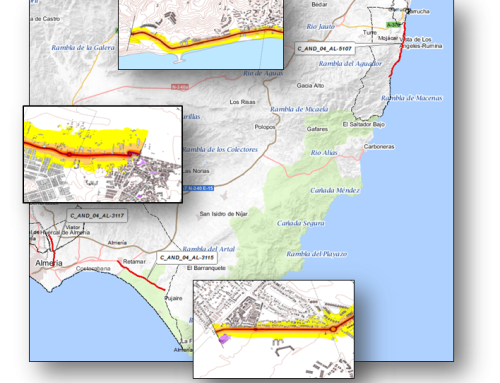Click the small 'Almería' label above Retamar
This screenshot has height=383, width=500.
tap(117, 243)
